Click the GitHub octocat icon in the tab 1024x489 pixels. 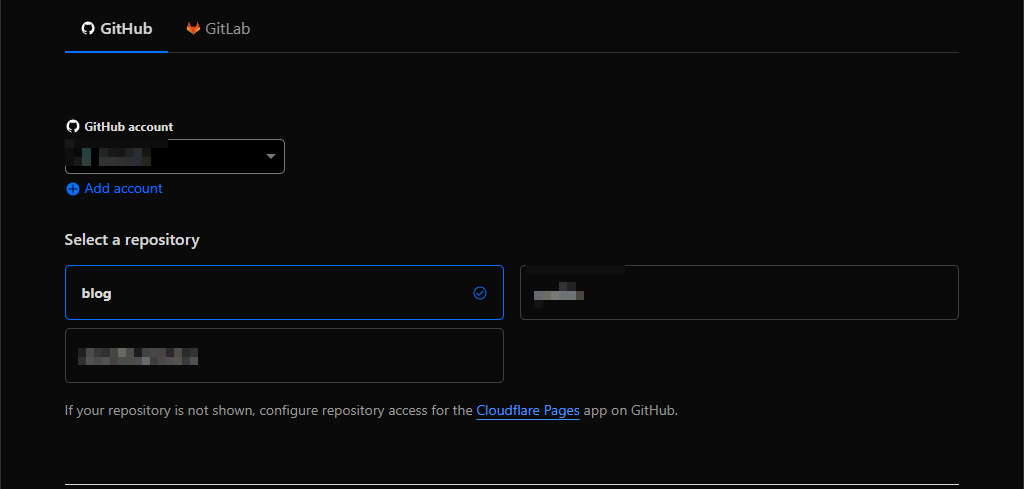pyautogui.click(x=88, y=29)
